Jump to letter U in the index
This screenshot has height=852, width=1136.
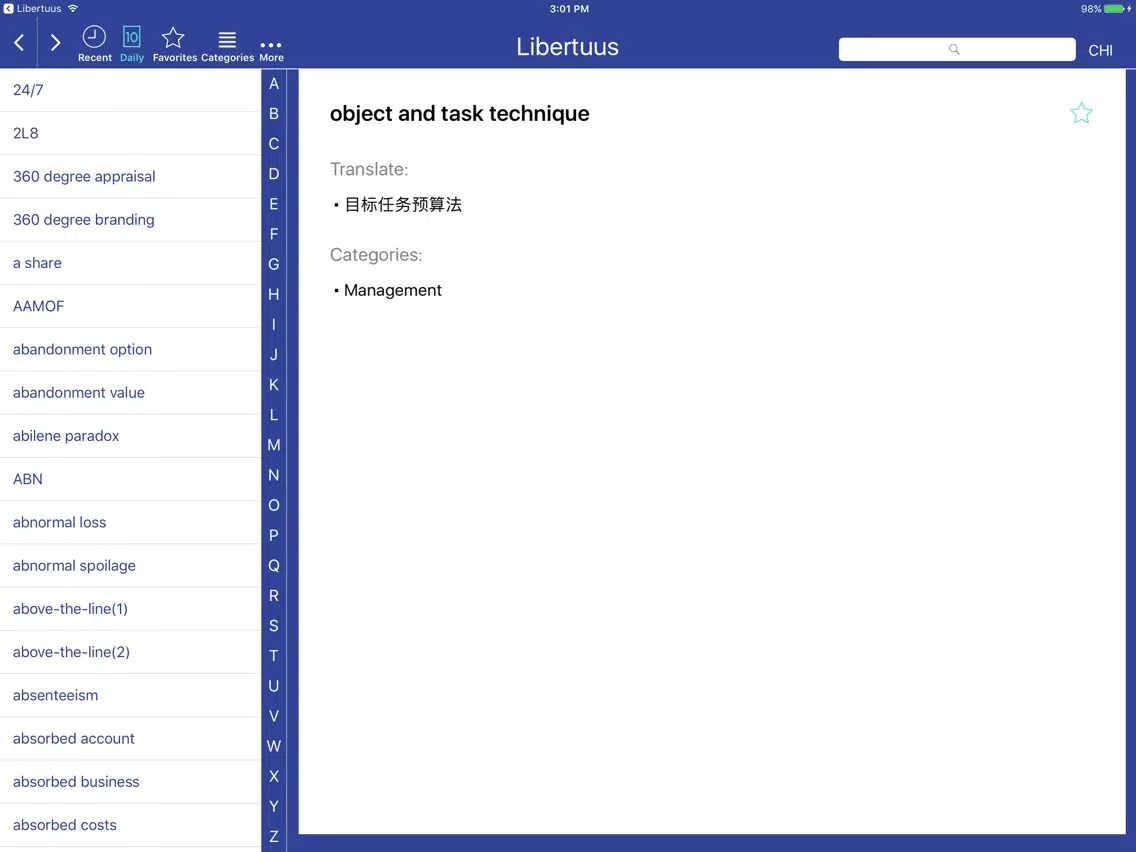tap(274, 686)
